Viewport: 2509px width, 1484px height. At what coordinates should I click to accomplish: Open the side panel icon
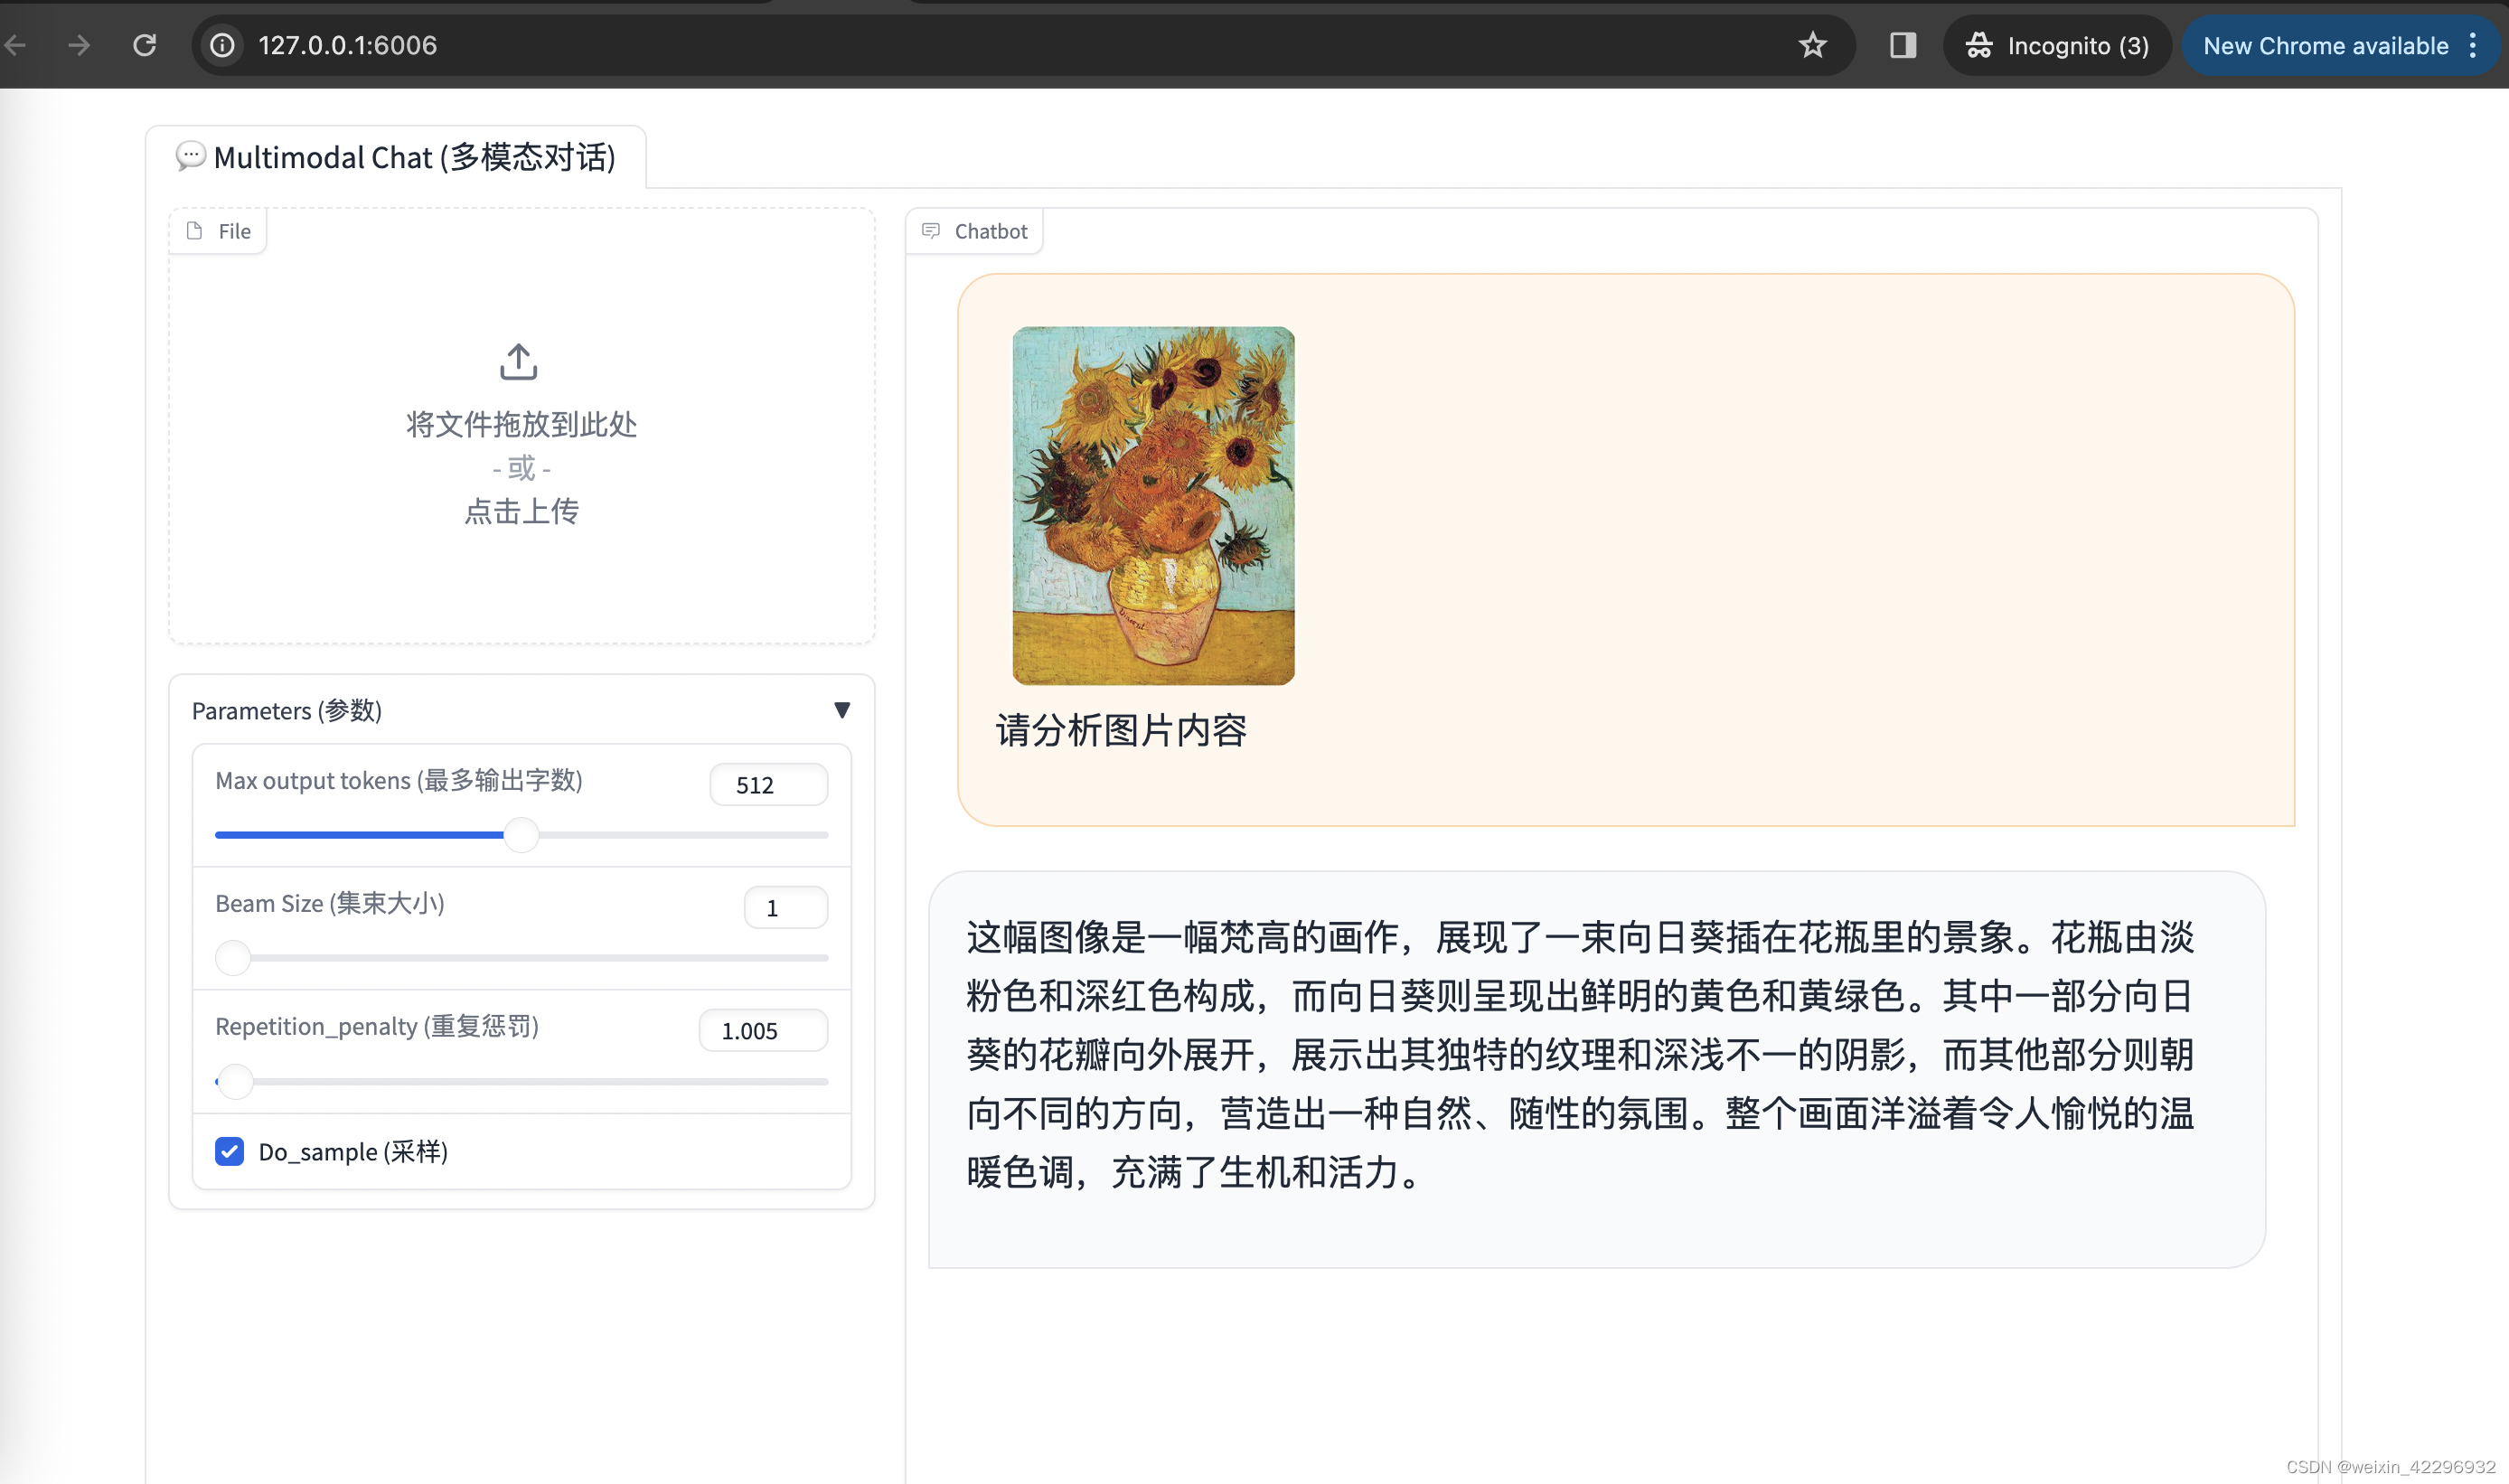pos(1902,45)
